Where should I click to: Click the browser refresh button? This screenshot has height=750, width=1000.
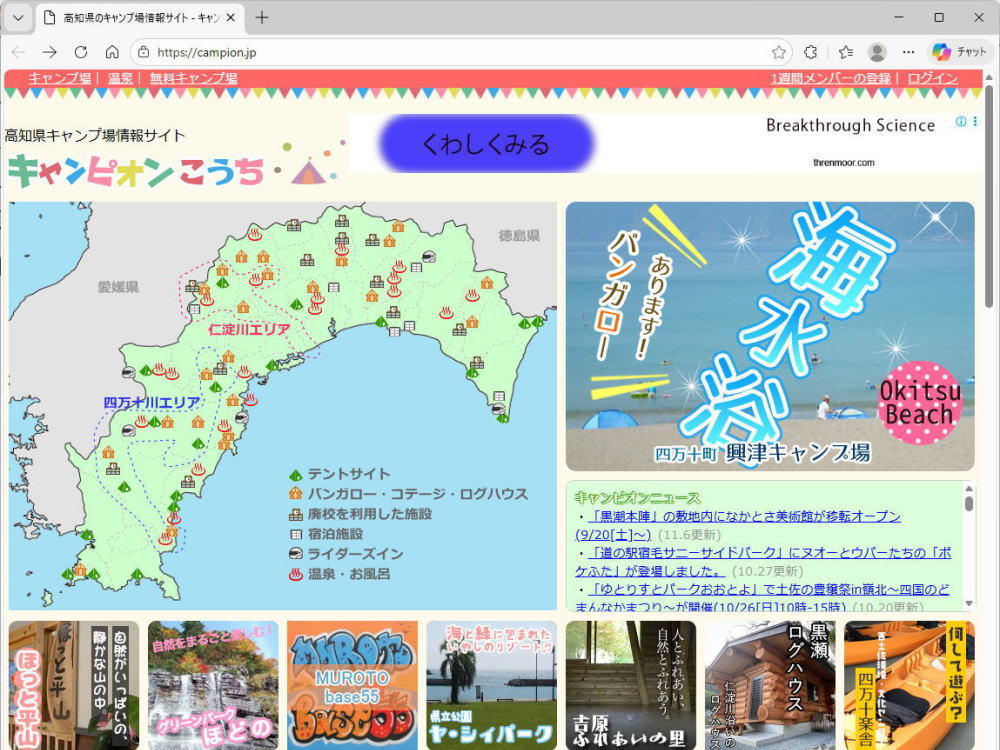pyautogui.click(x=81, y=52)
